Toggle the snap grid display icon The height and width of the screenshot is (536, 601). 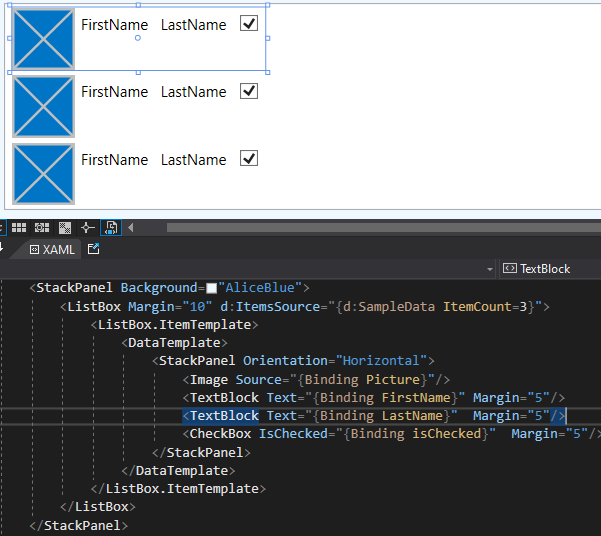[19, 228]
